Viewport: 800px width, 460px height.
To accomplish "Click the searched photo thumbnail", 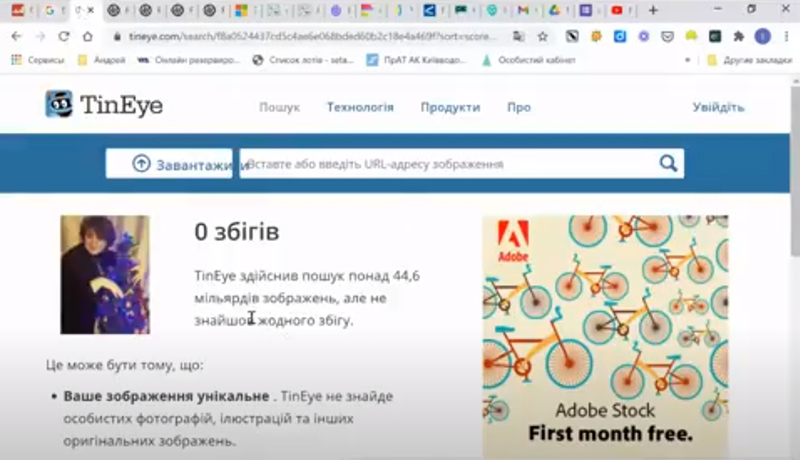I will (105, 274).
